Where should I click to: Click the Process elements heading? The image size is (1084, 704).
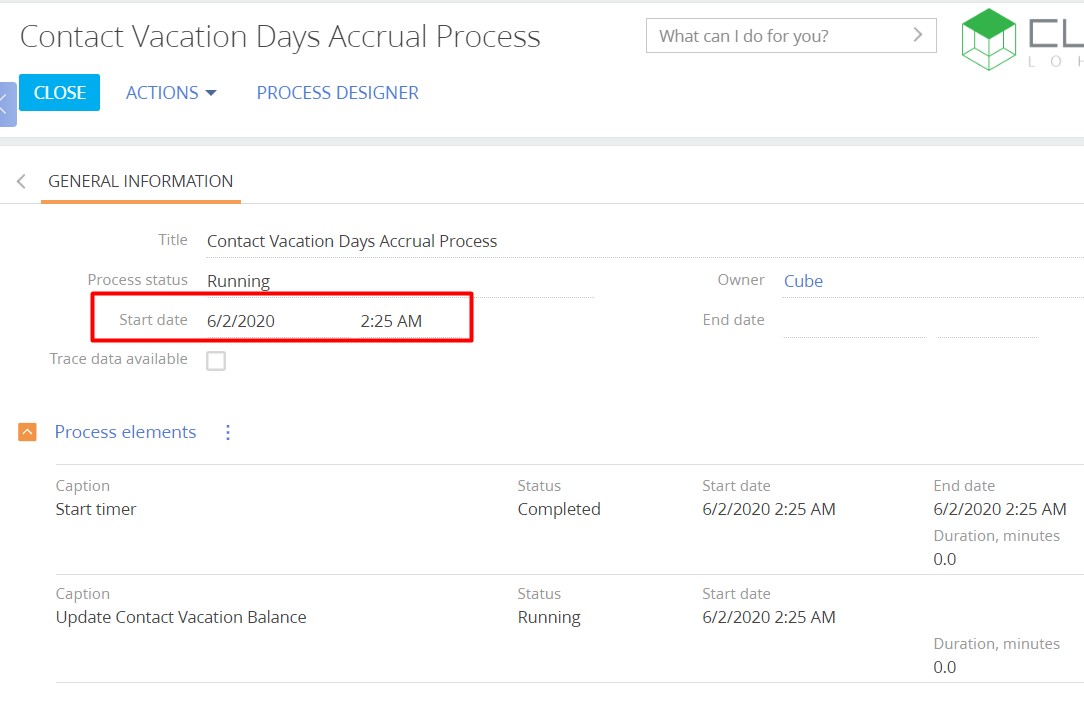125,432
